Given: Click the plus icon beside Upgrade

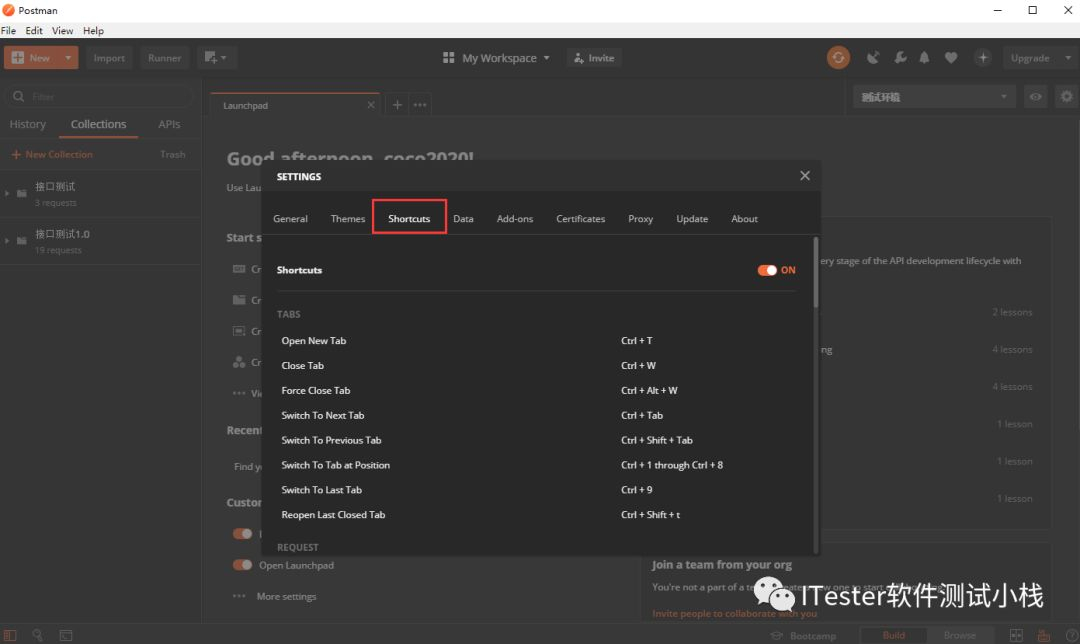Looking at the screenshot, I should tap(983, 58).
